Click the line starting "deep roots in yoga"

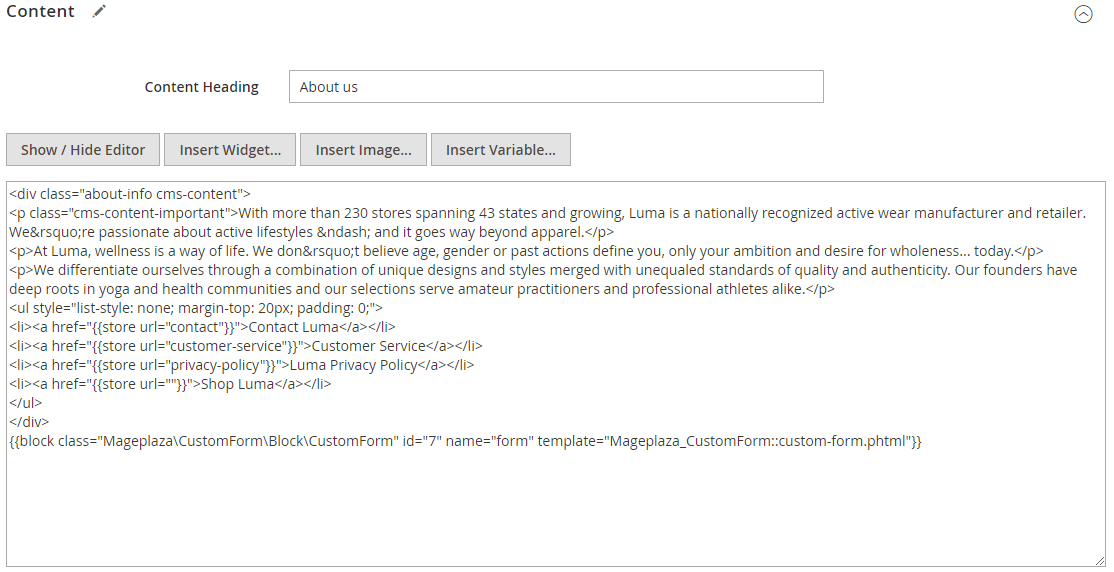pyautogui.click(x=422, y=289)
